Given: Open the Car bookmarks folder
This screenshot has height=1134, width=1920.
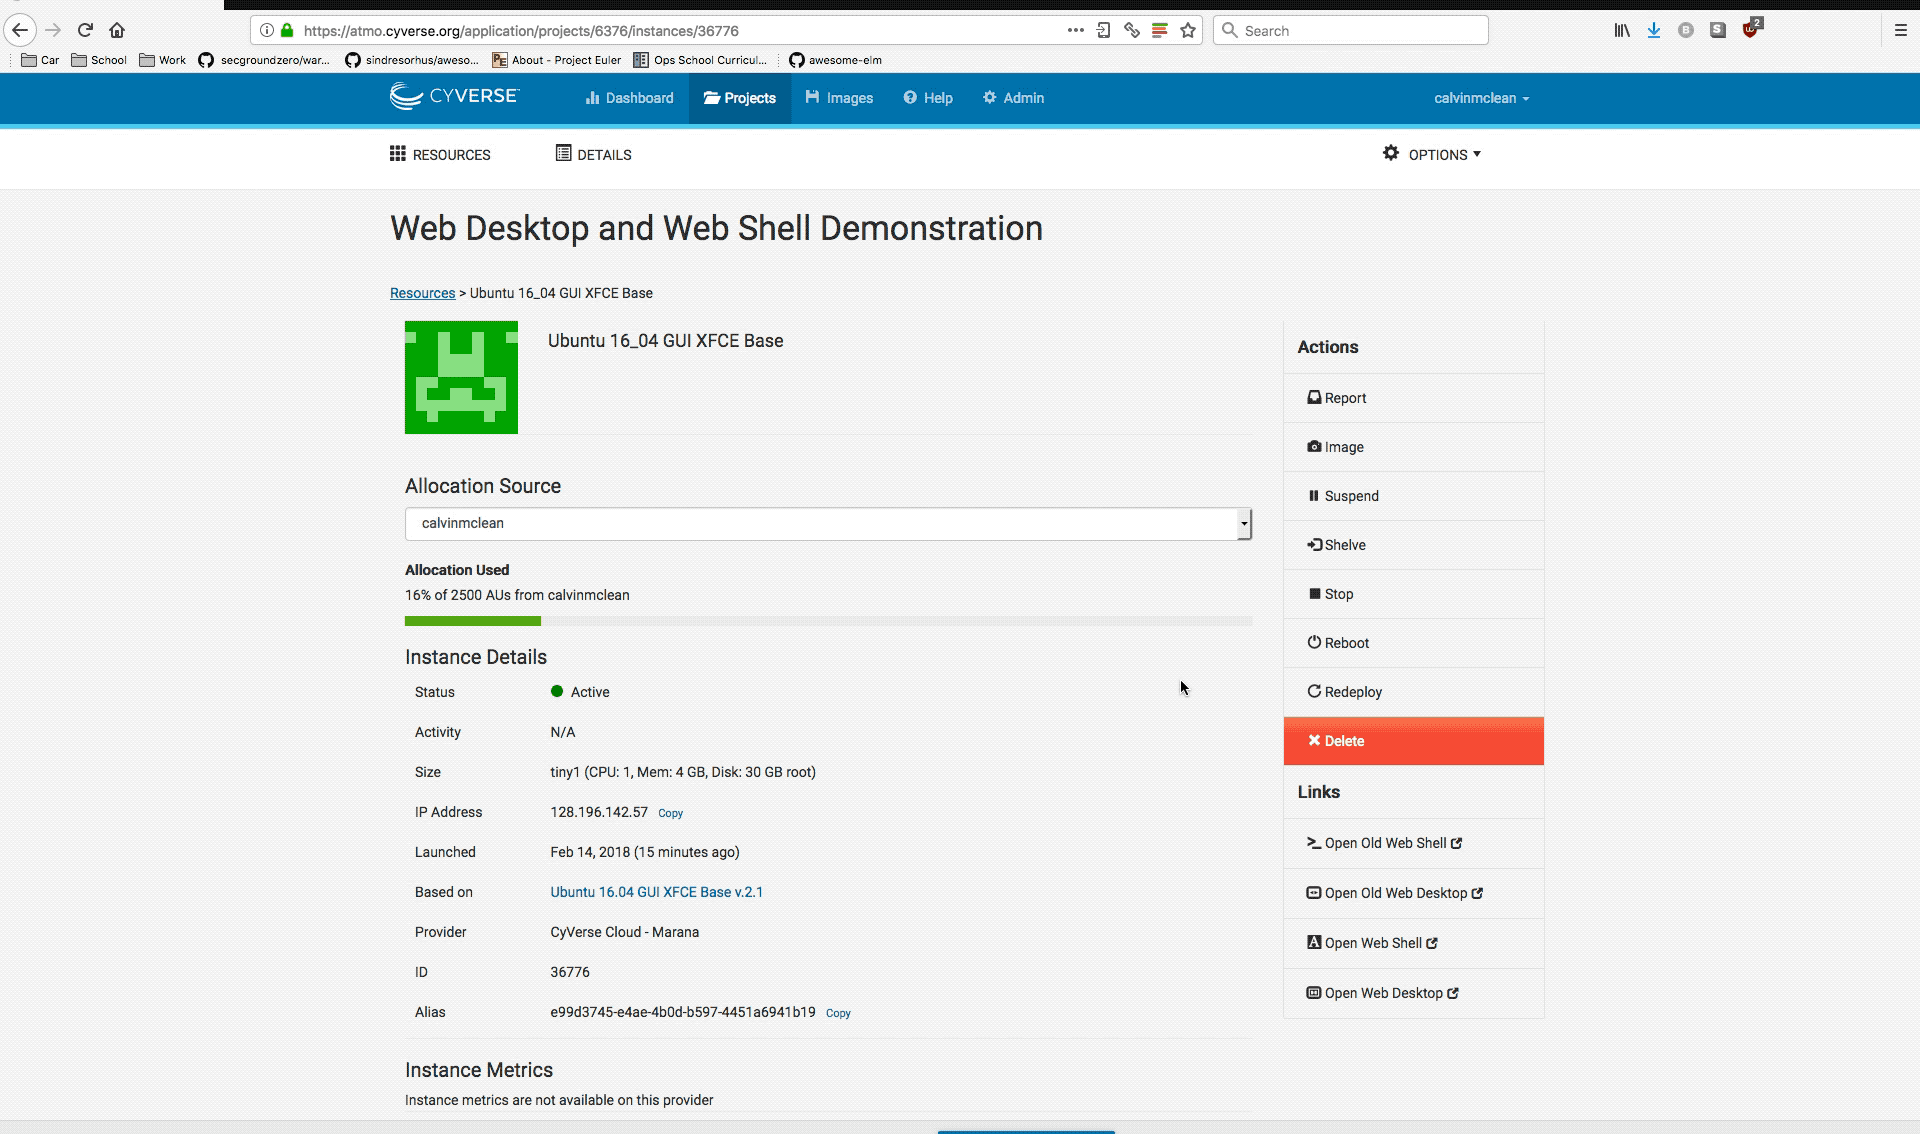Looking at the screenshot, I should tap(40, 60).
